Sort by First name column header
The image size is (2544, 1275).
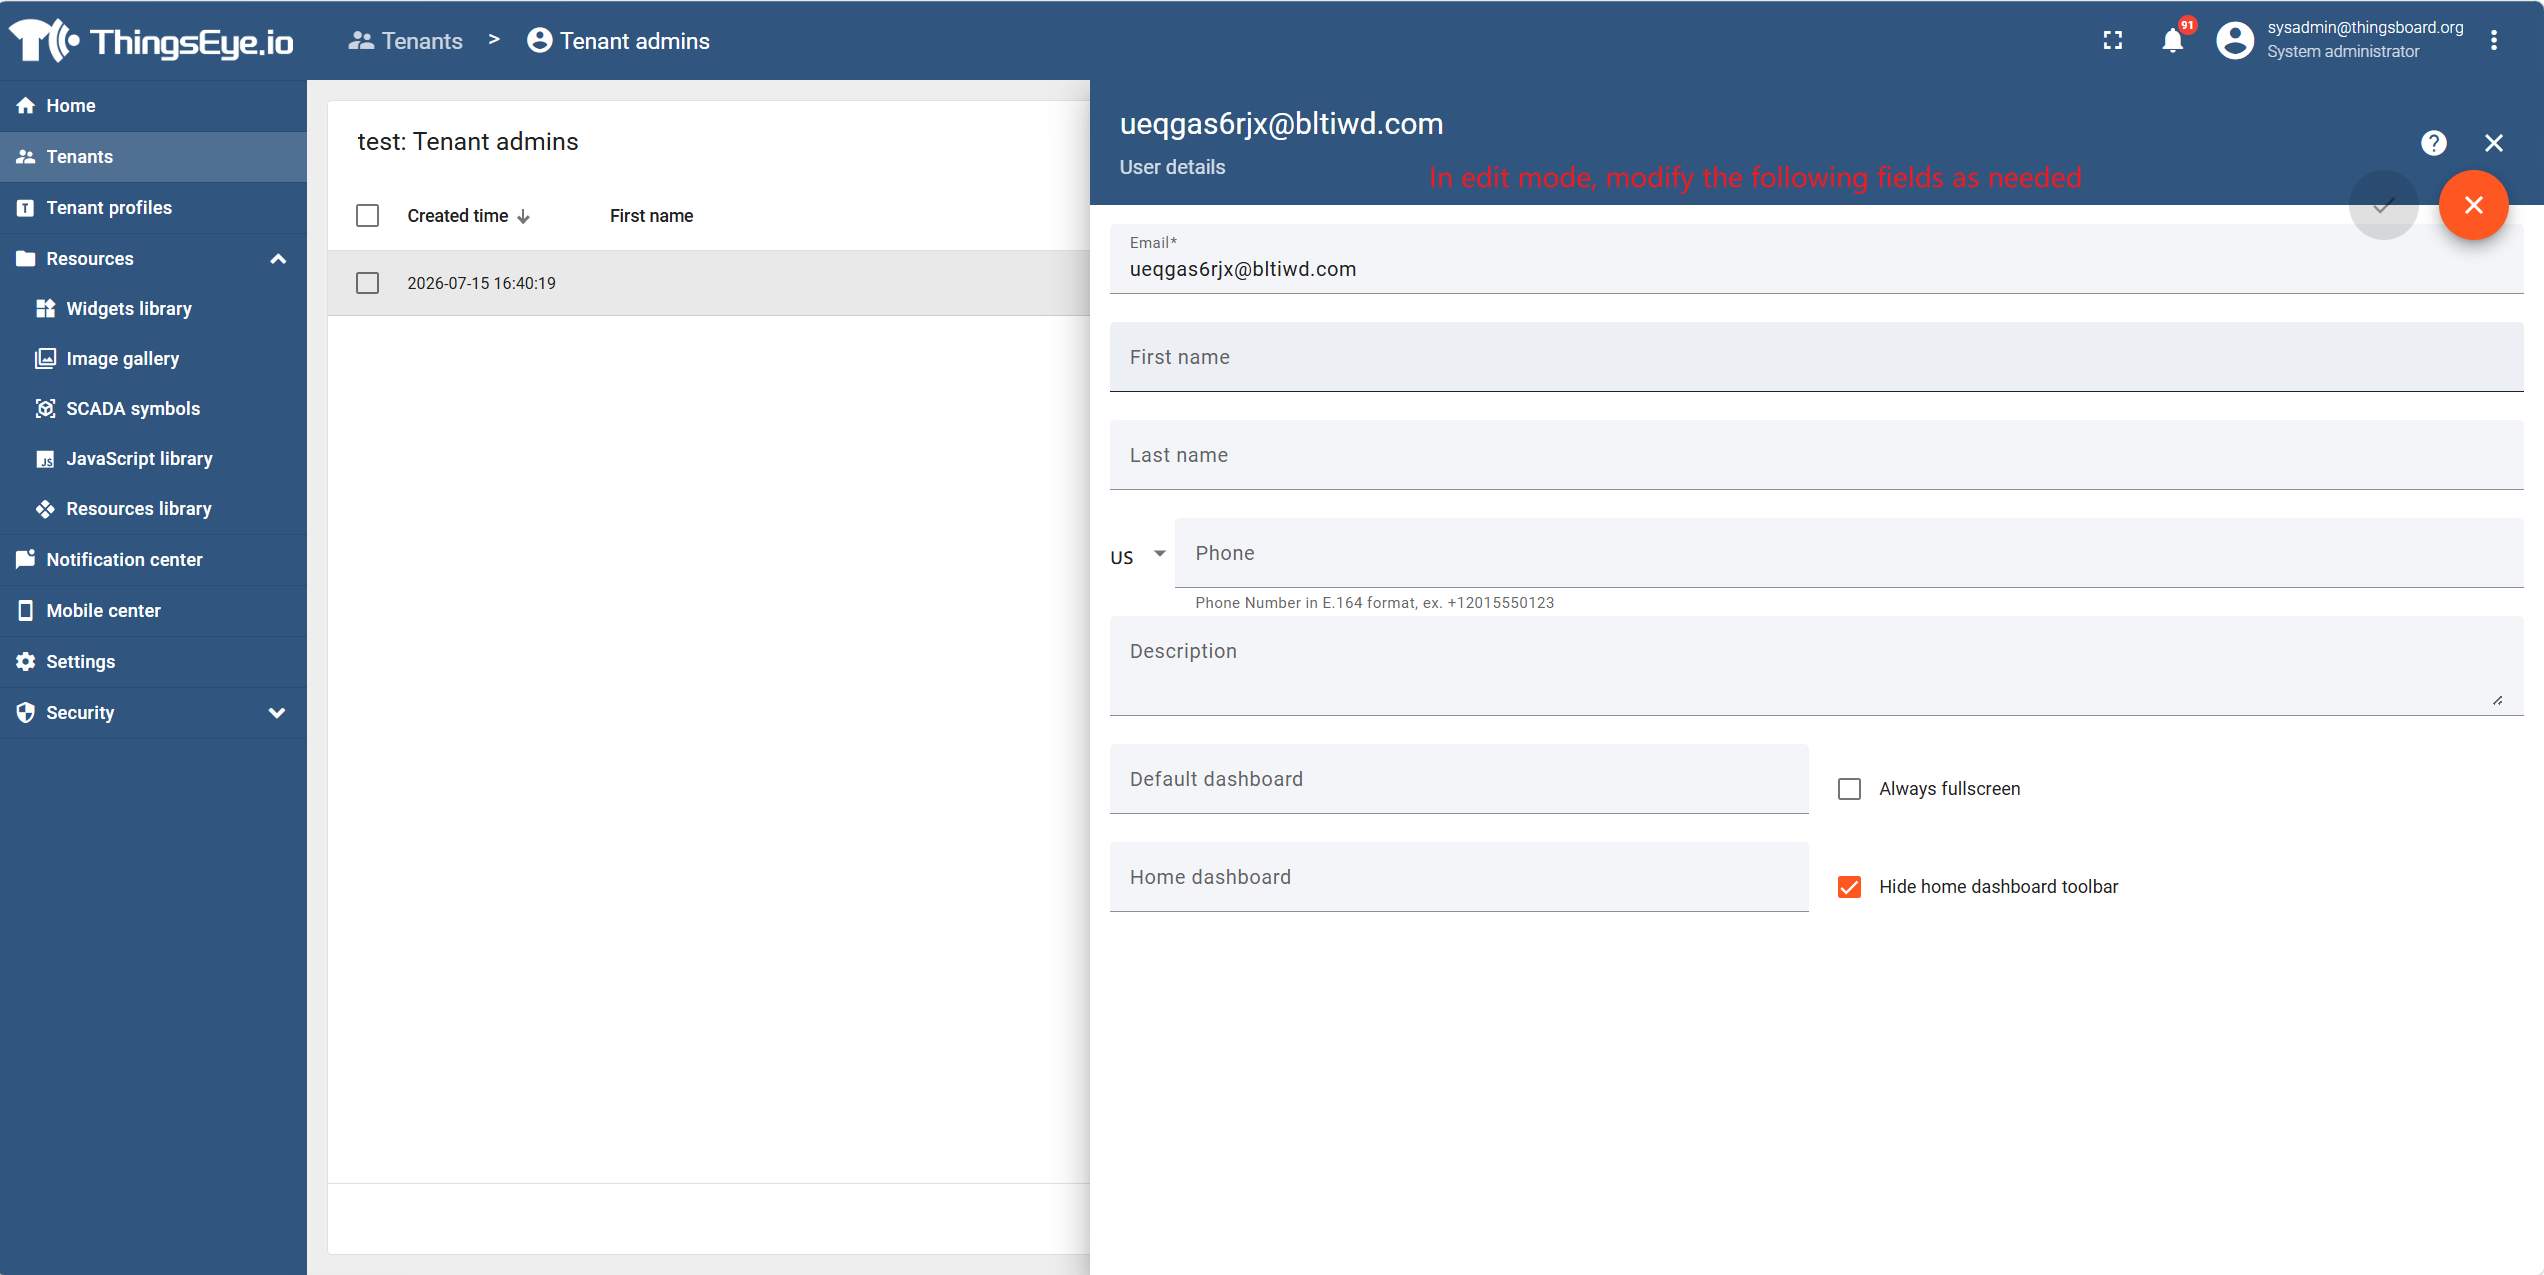652,216
